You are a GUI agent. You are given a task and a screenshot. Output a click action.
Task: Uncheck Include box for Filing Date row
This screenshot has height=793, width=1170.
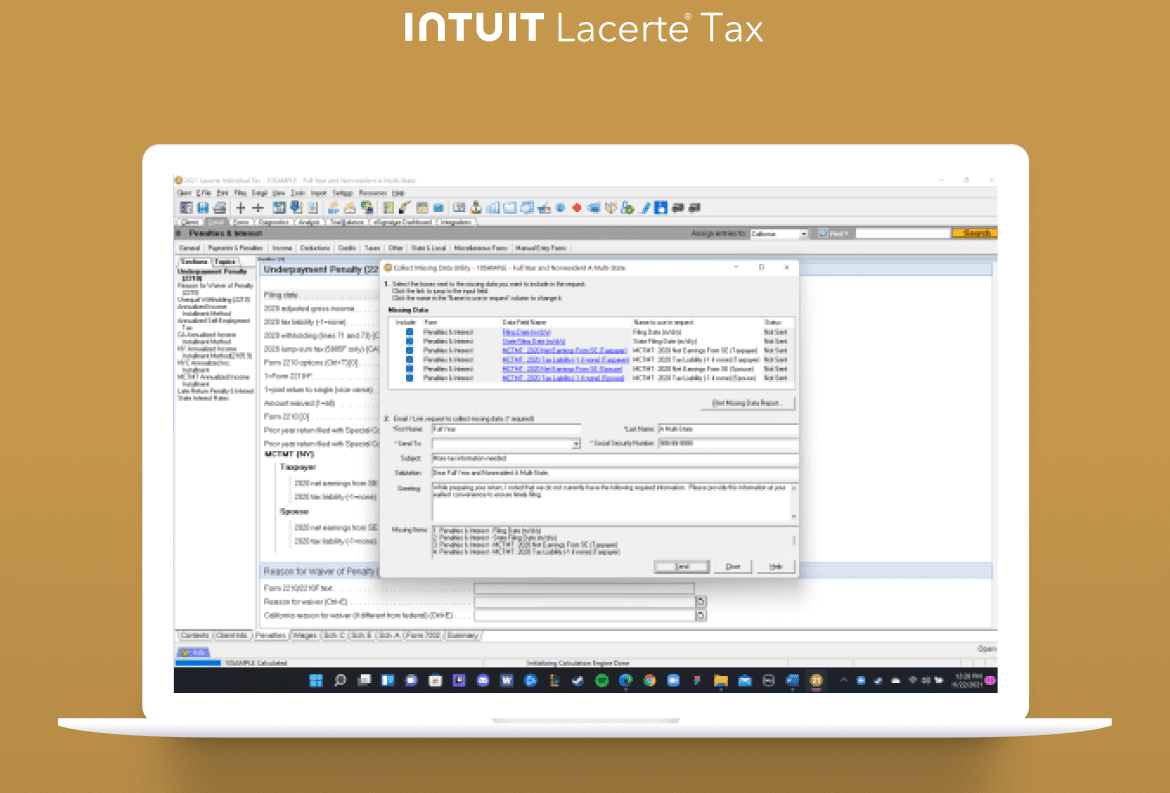click(409, 332)
